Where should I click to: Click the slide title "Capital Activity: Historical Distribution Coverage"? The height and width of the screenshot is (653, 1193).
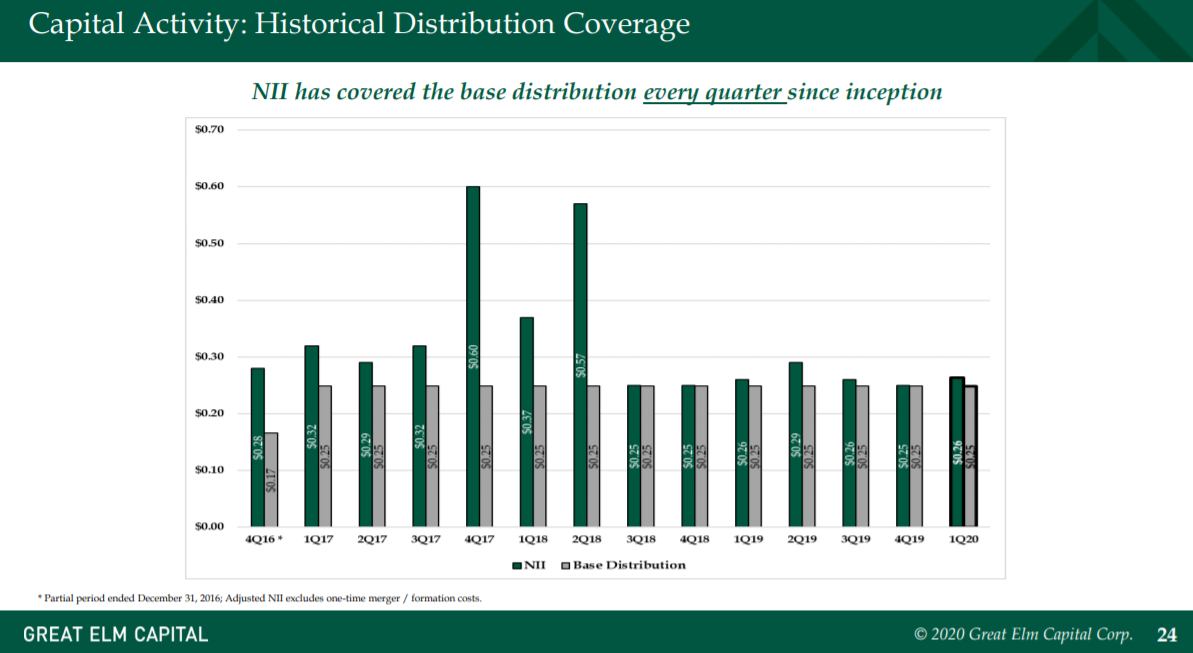359,24
